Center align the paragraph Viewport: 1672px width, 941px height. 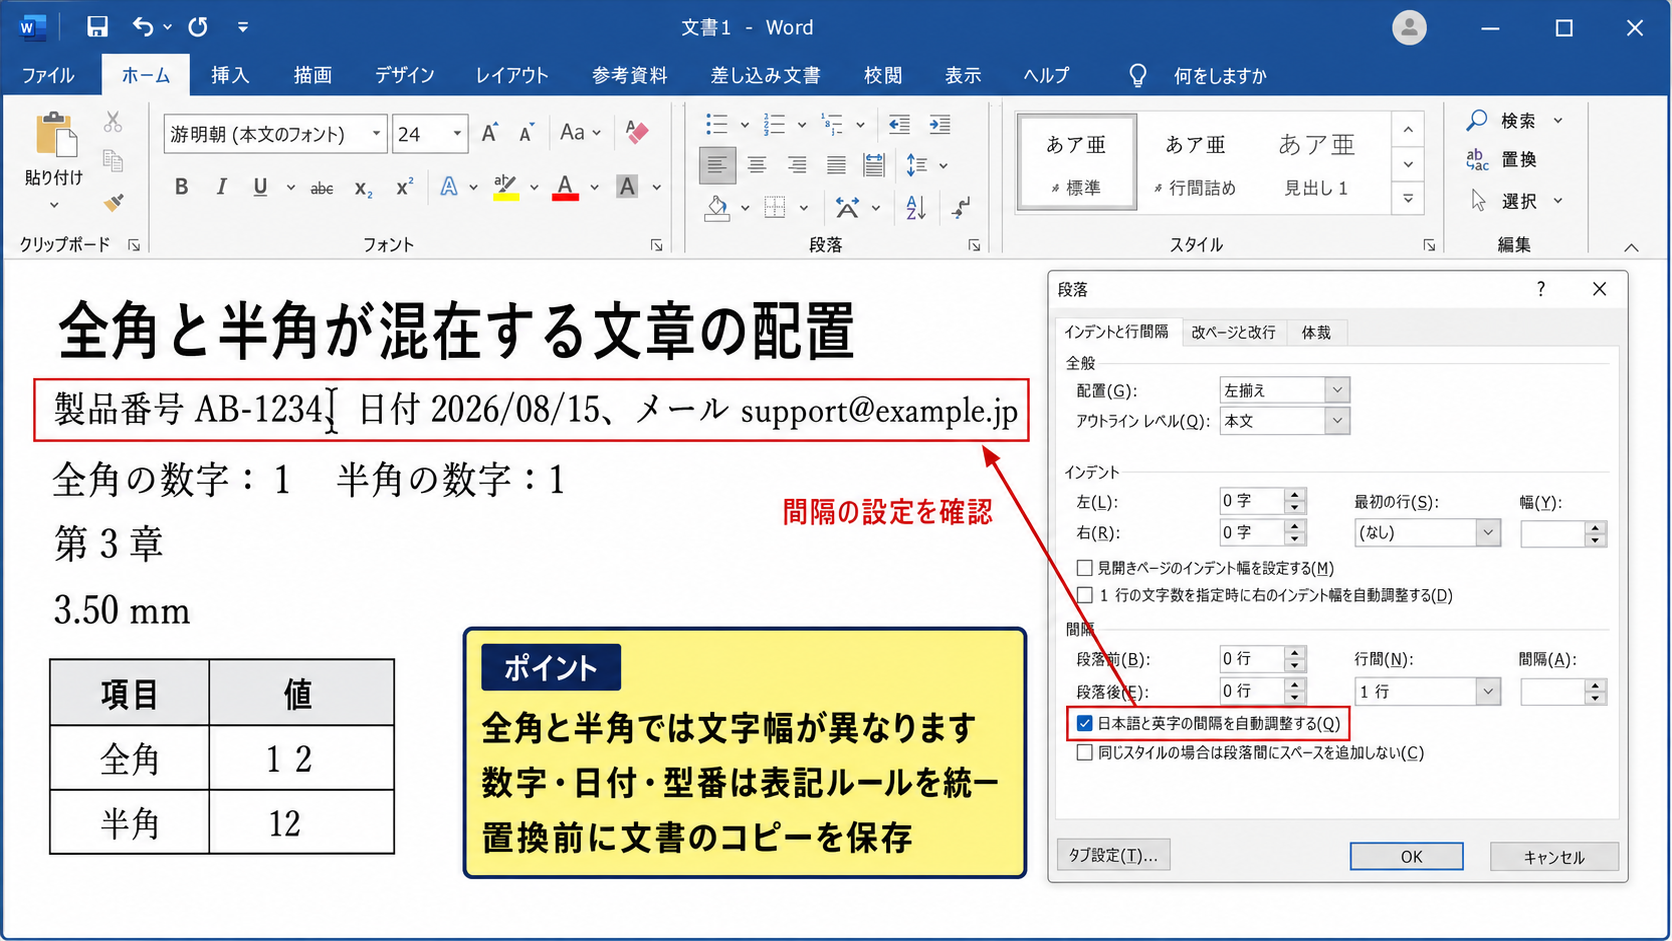pos(757,165)
